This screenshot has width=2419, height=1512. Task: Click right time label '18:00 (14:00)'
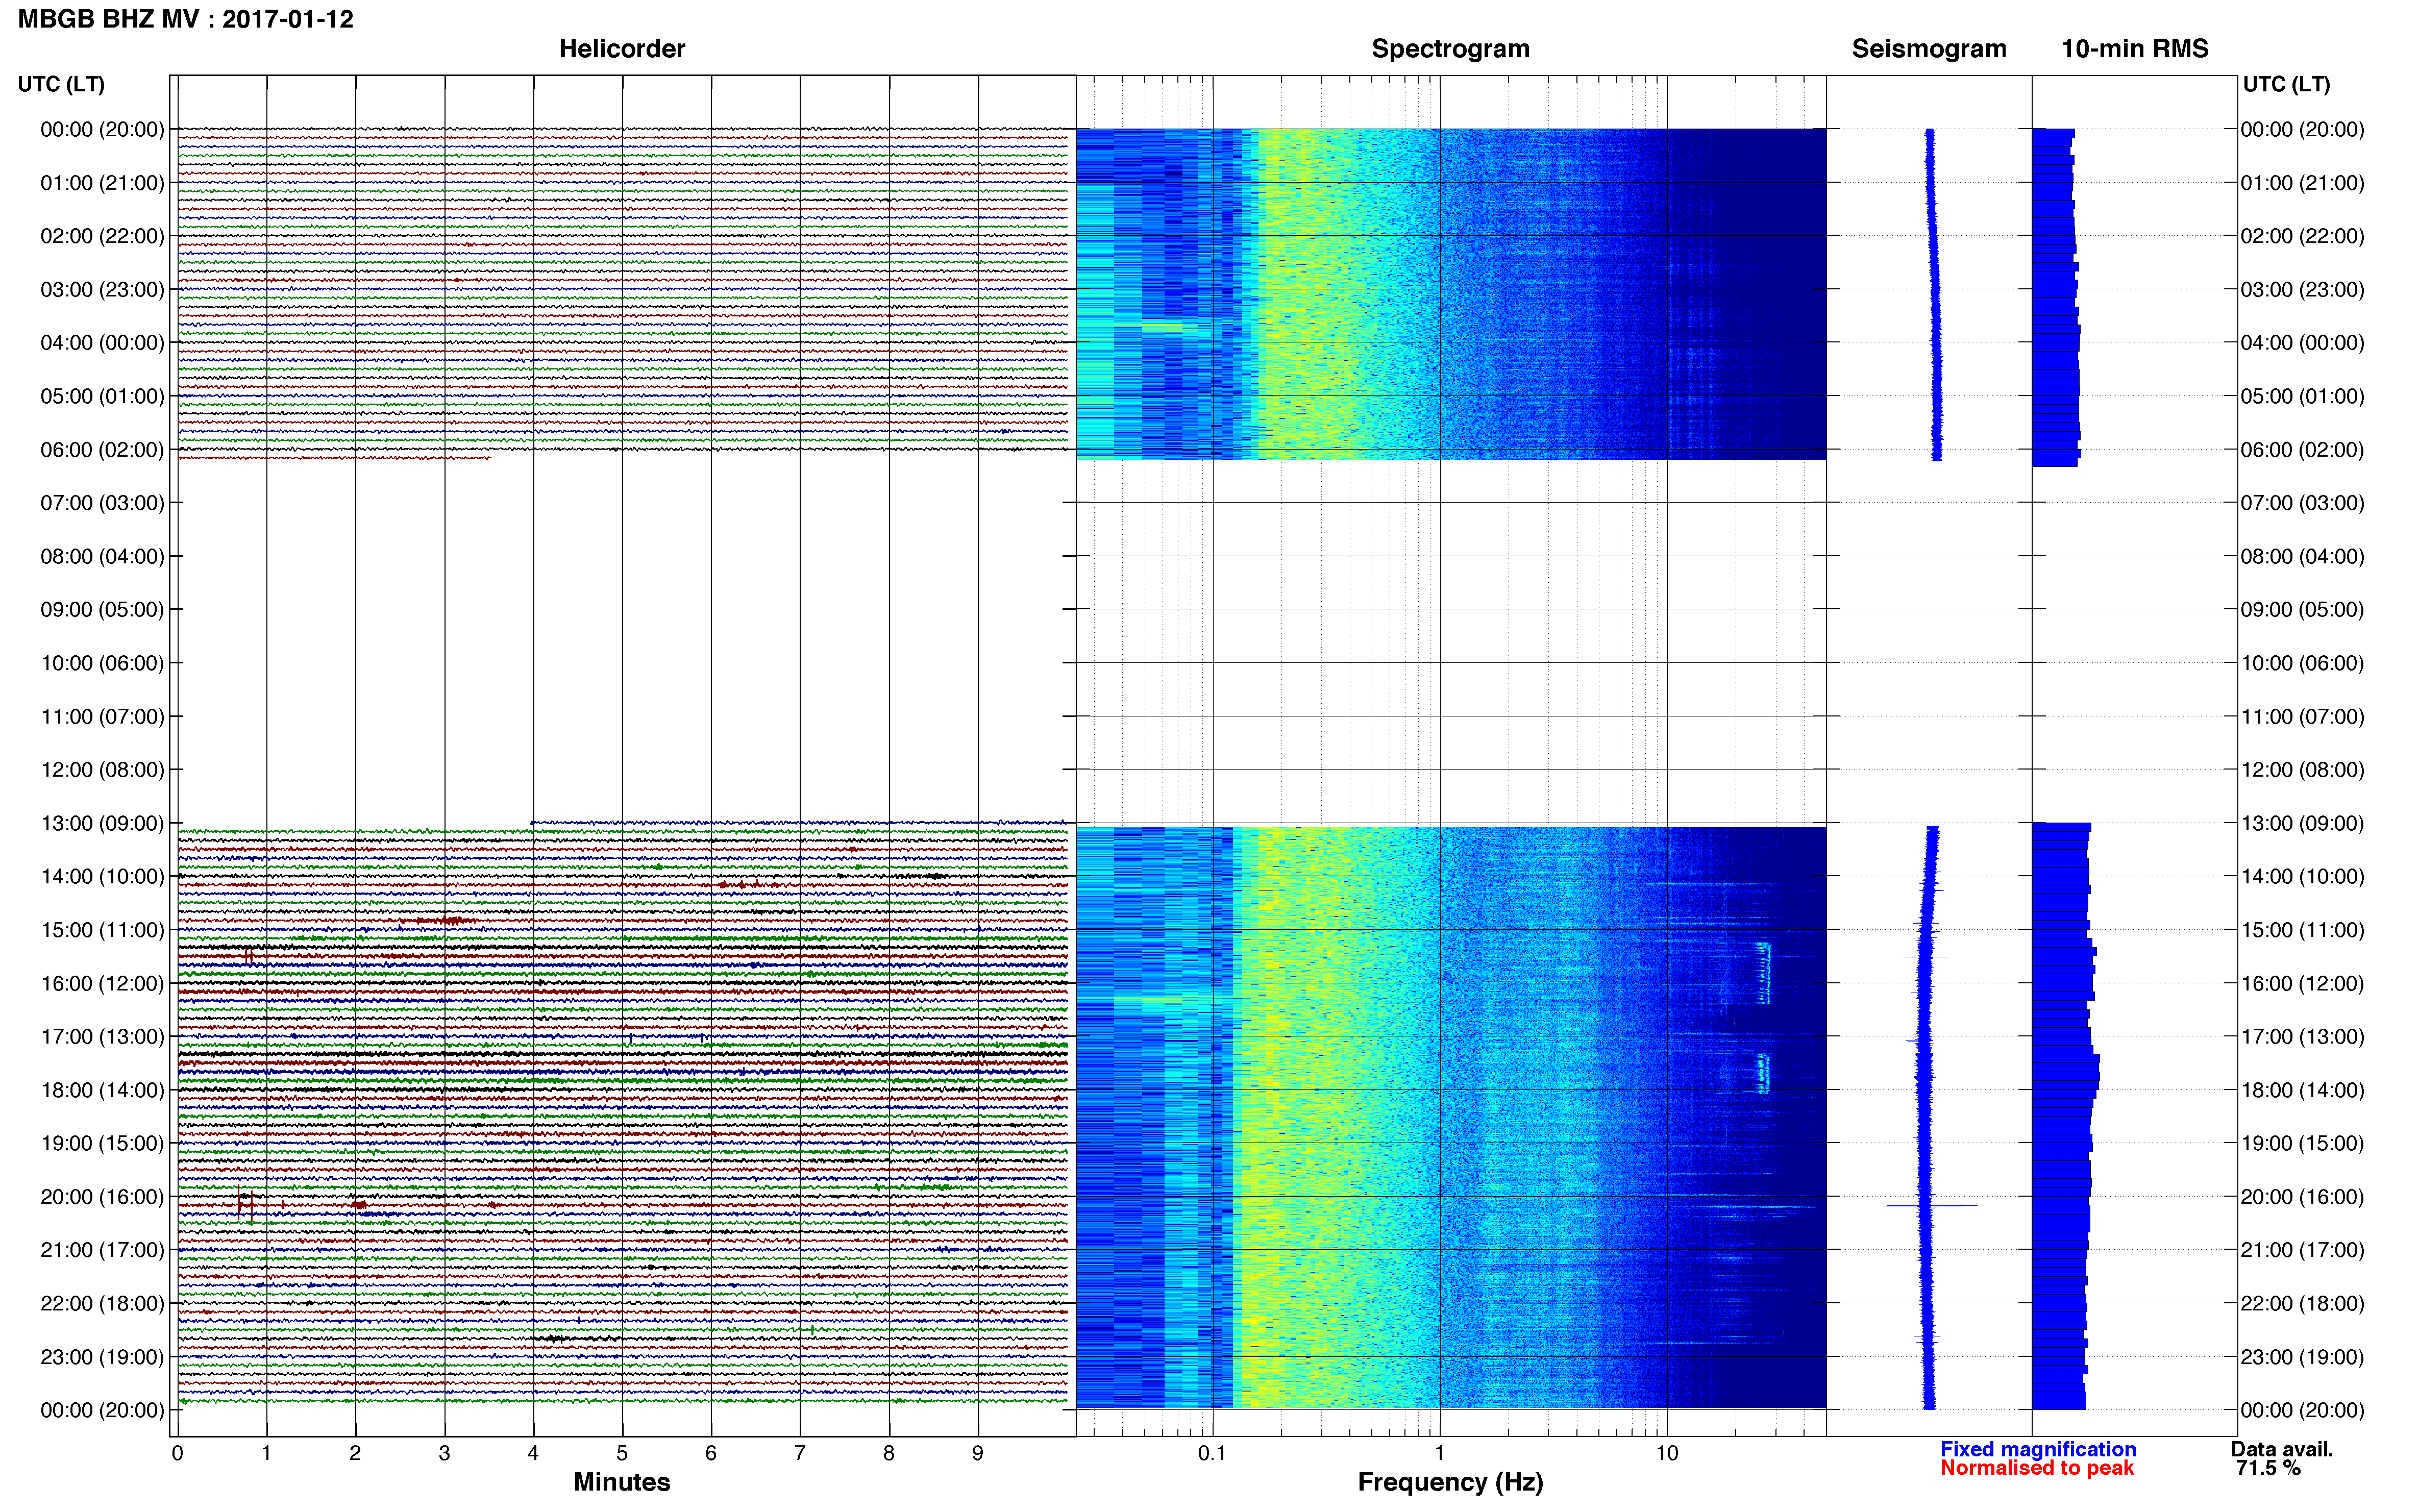coord(2303,1090)
